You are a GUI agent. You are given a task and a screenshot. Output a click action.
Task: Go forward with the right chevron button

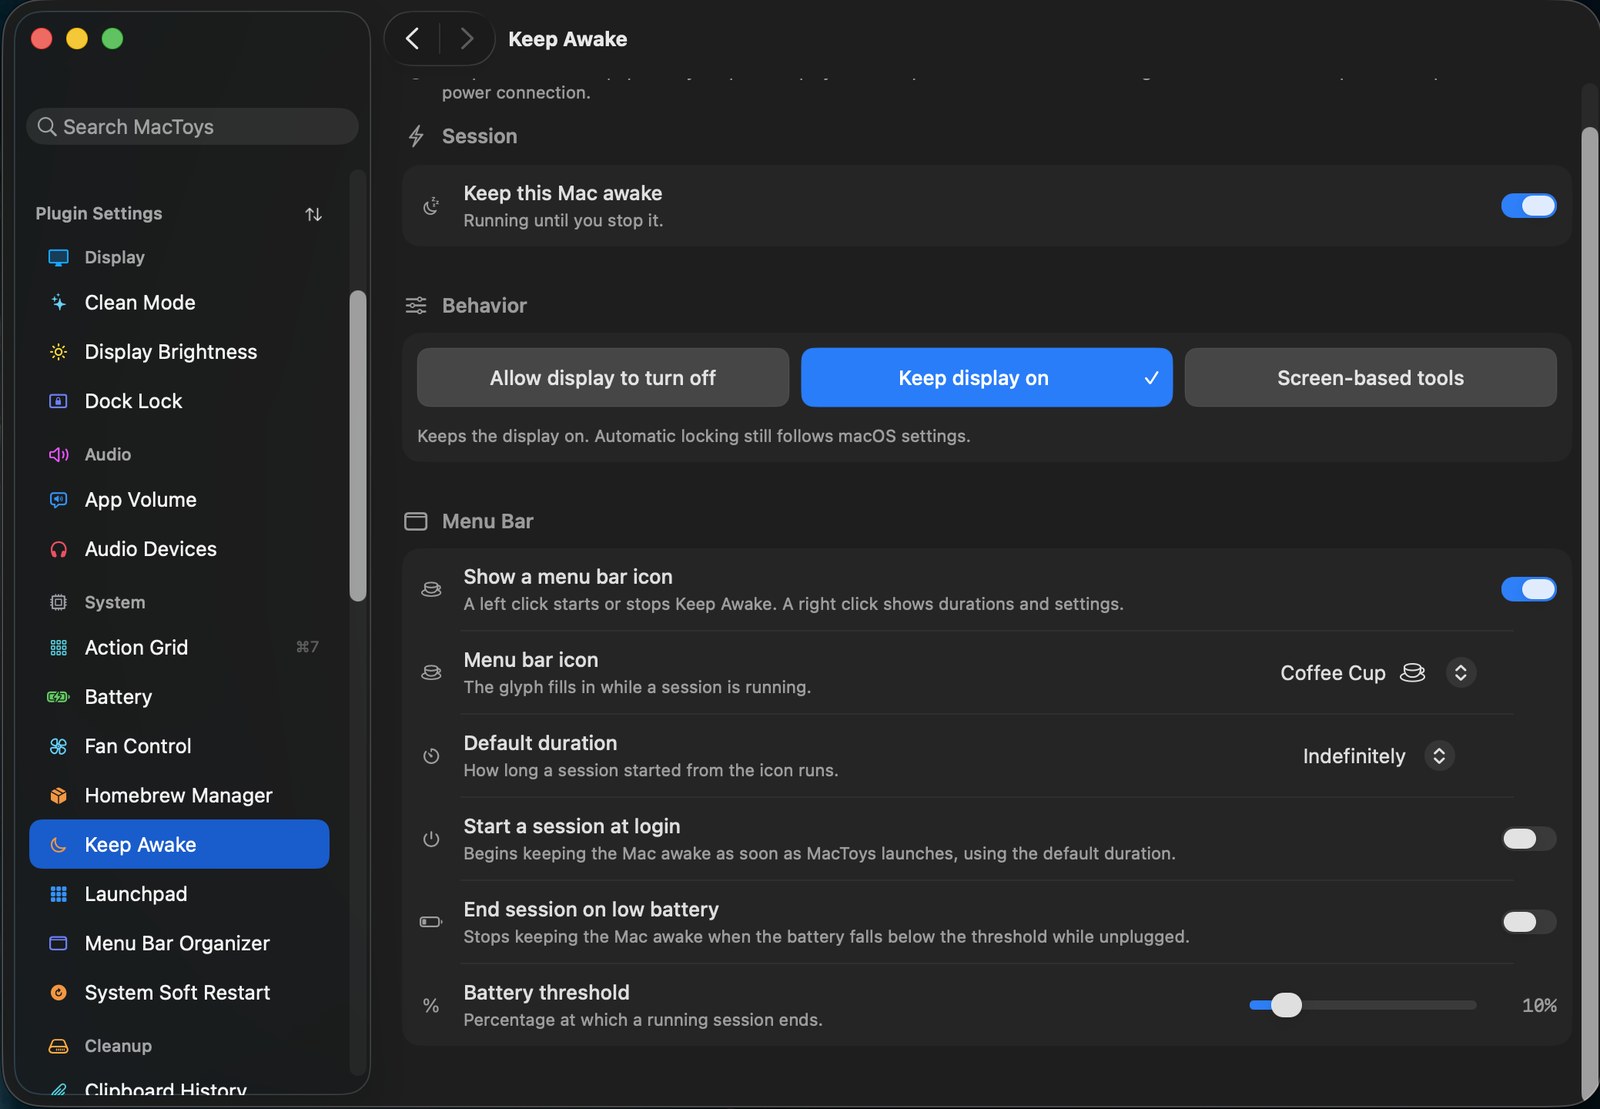coord(466,39)
